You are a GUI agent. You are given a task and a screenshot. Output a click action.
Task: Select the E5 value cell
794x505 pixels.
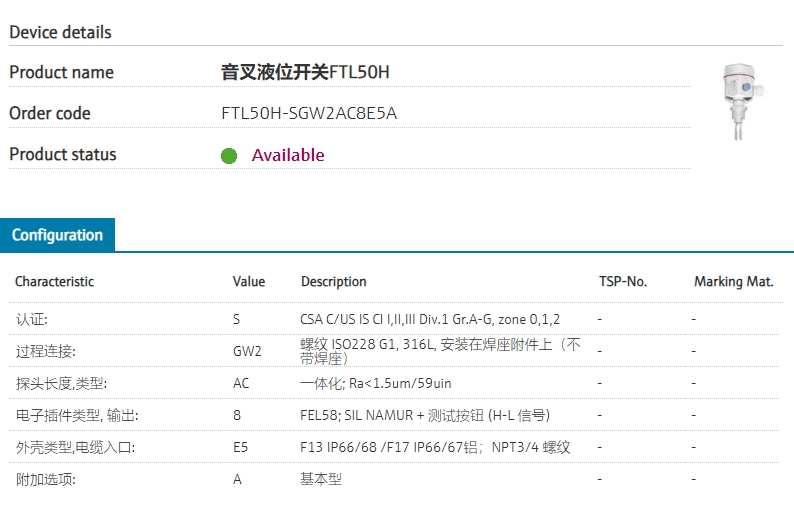241,447
